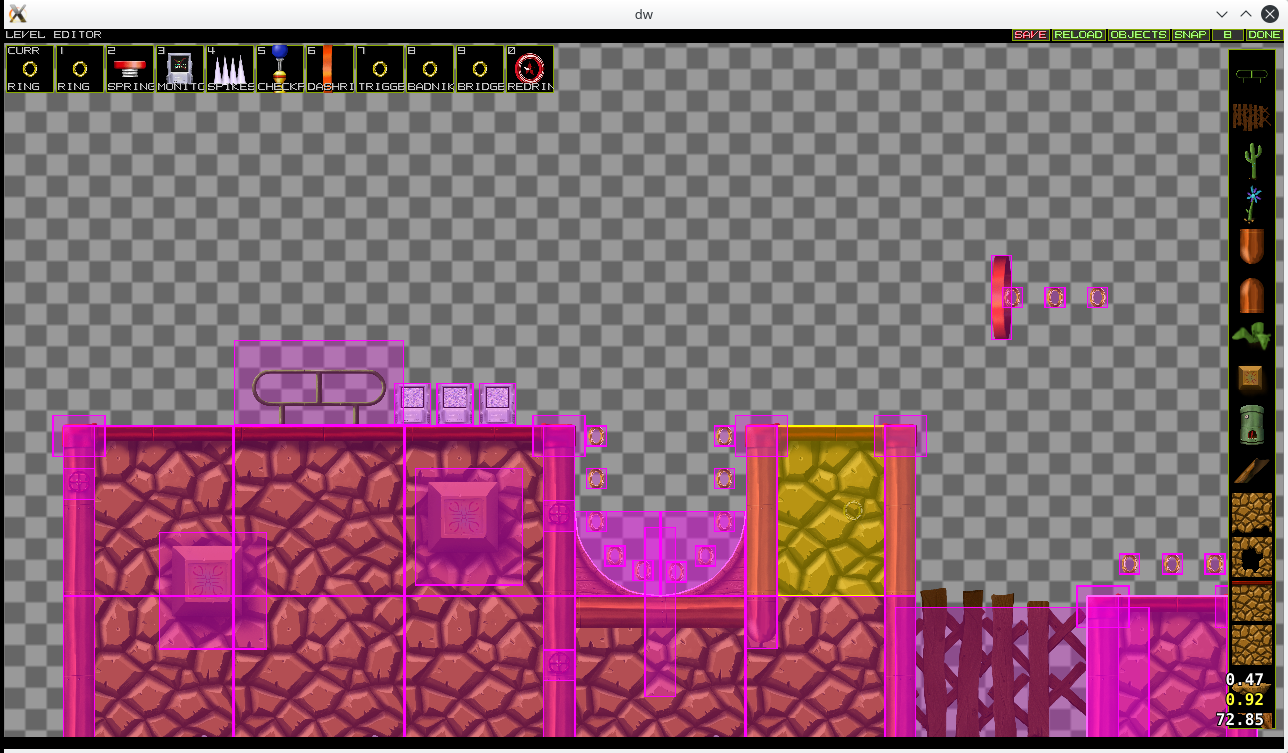Screen dimensions: 1288x753
Task: Click the DONE button
Action: pyautogui.click(x=1263, y=35)
